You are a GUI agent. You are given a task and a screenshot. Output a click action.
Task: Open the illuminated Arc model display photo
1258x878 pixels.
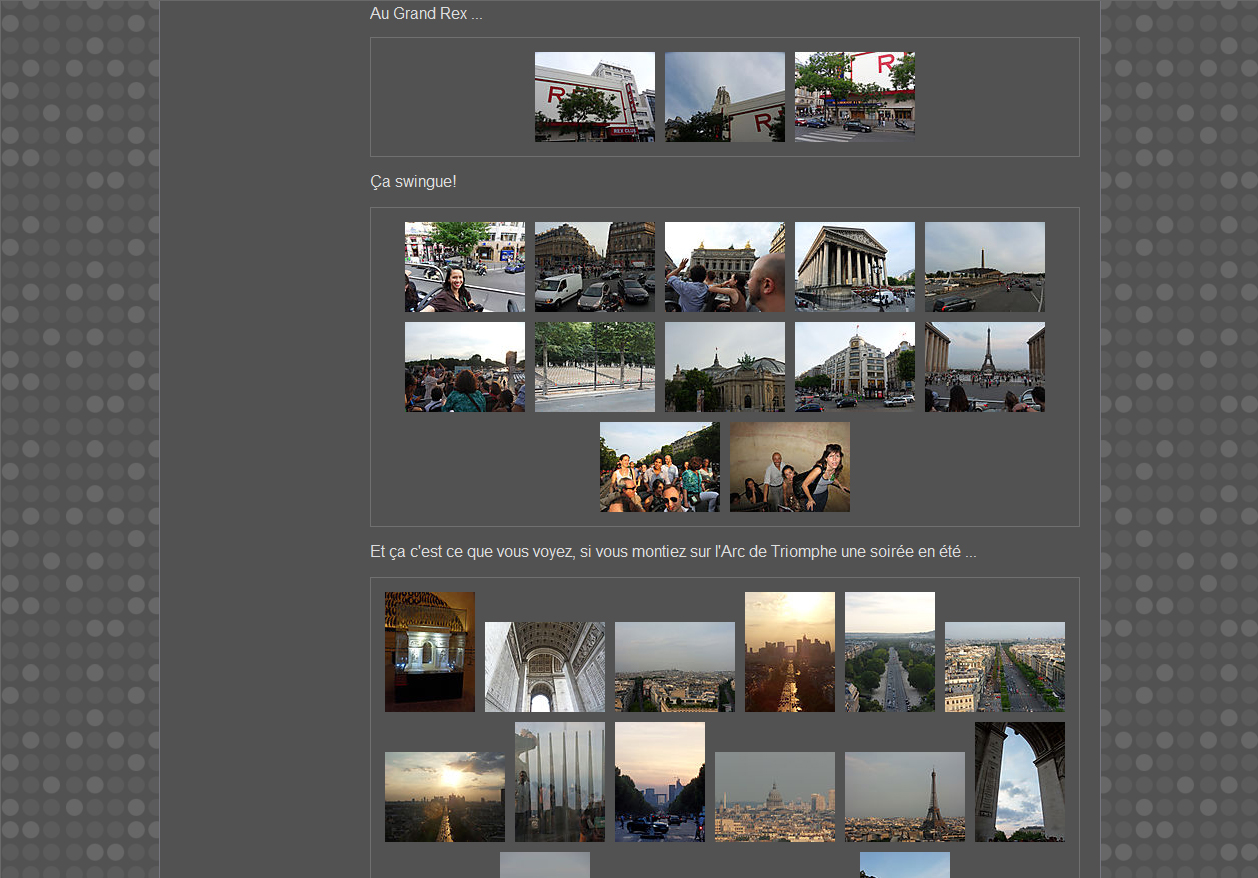[x=429, y=652]
